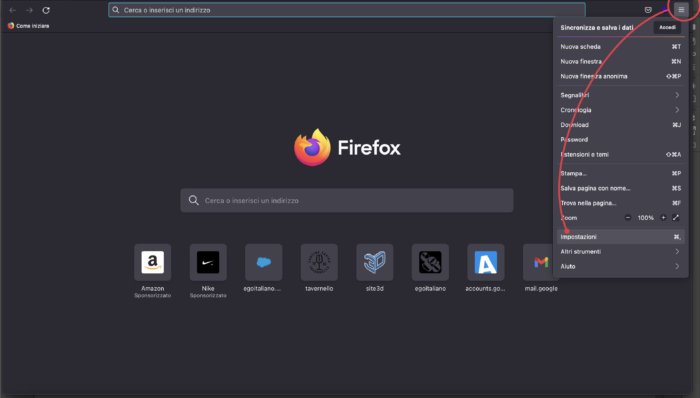Open the Nike shortcut tile
The width and height of the screenshot is (700, 398).
[x=208, y=262]
